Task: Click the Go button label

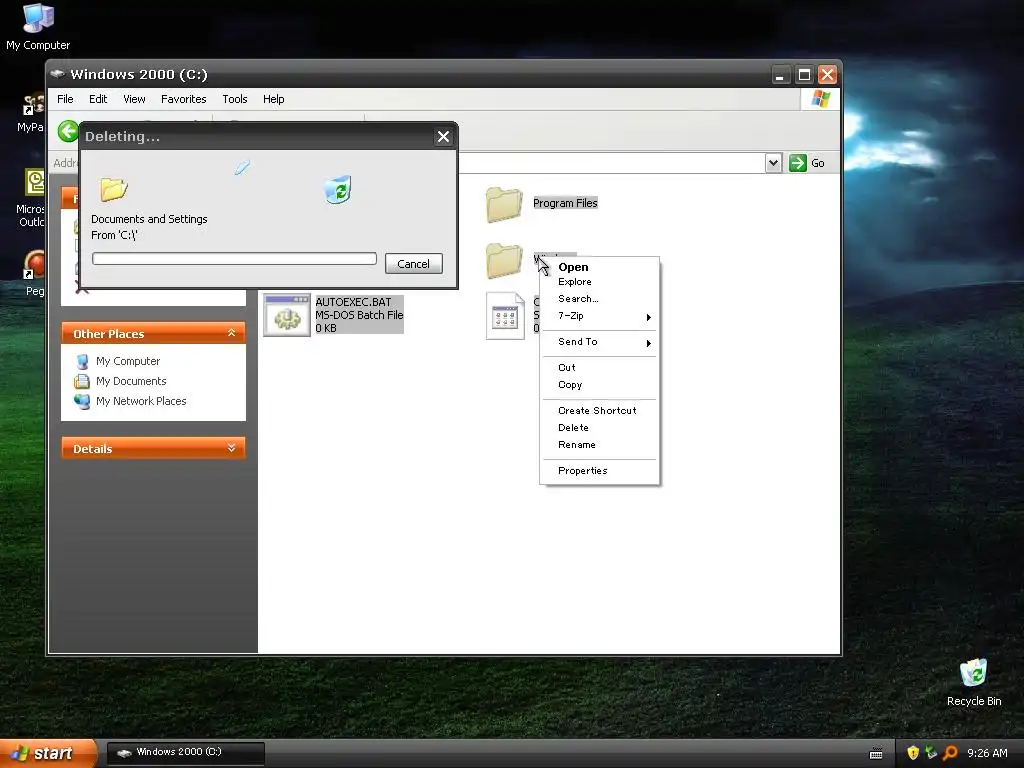Action: (x=818, y=163)
